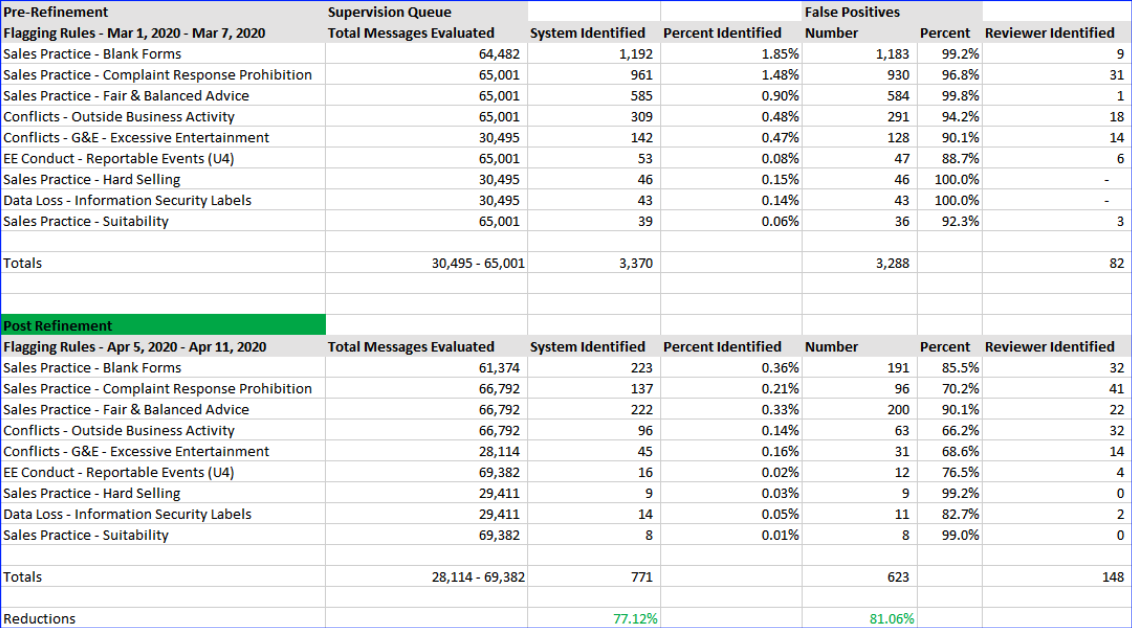The height and width of the screenshot is (628, 1132).
Task: Select the '0.36%' percent identified cell
Action: point(731,368)
